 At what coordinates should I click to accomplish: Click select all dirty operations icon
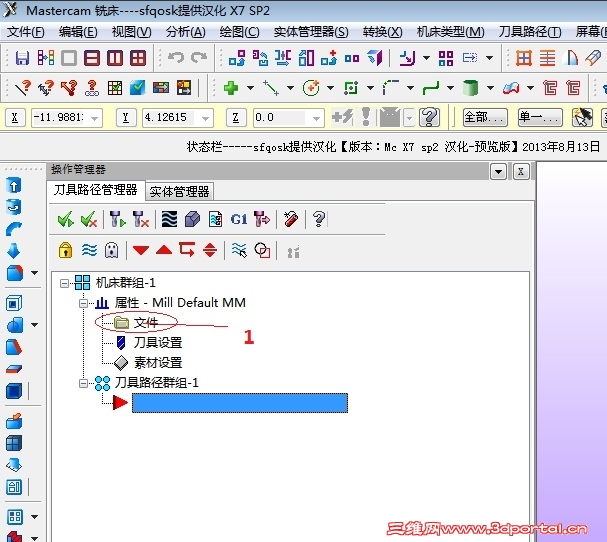point(89,220)
